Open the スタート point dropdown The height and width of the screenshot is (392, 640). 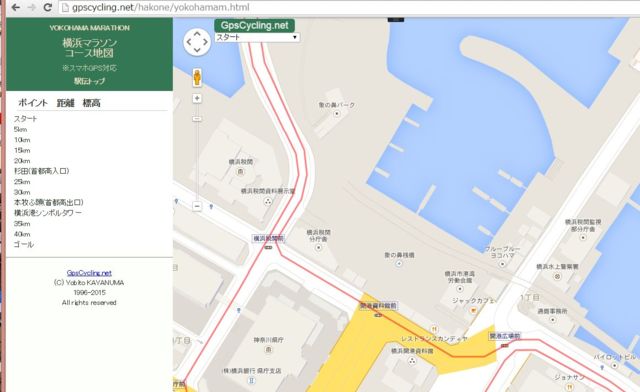coord(257,37)
